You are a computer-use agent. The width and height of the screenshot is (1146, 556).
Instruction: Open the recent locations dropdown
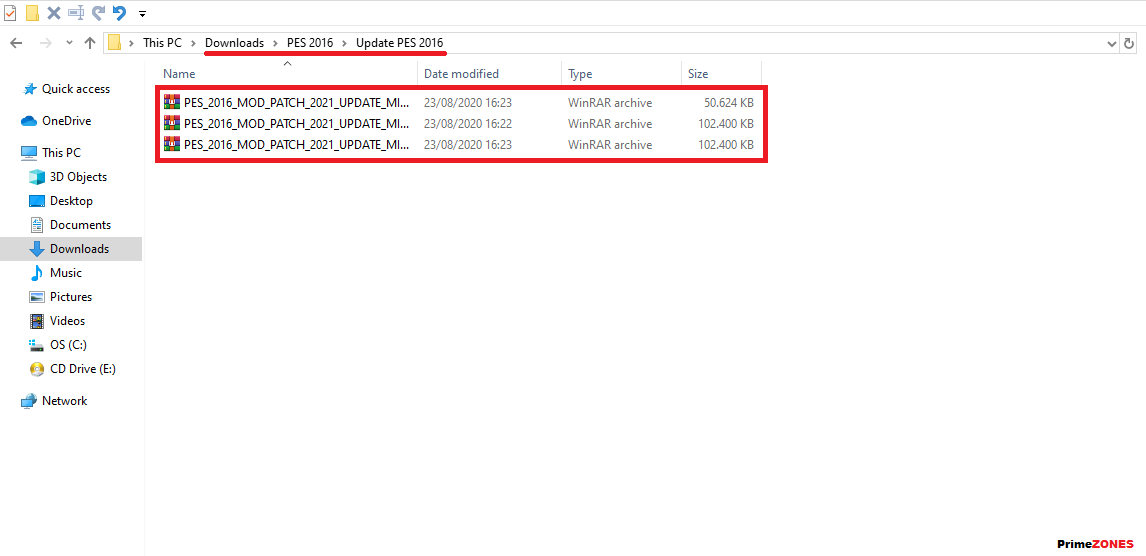[x=69, y=43]
